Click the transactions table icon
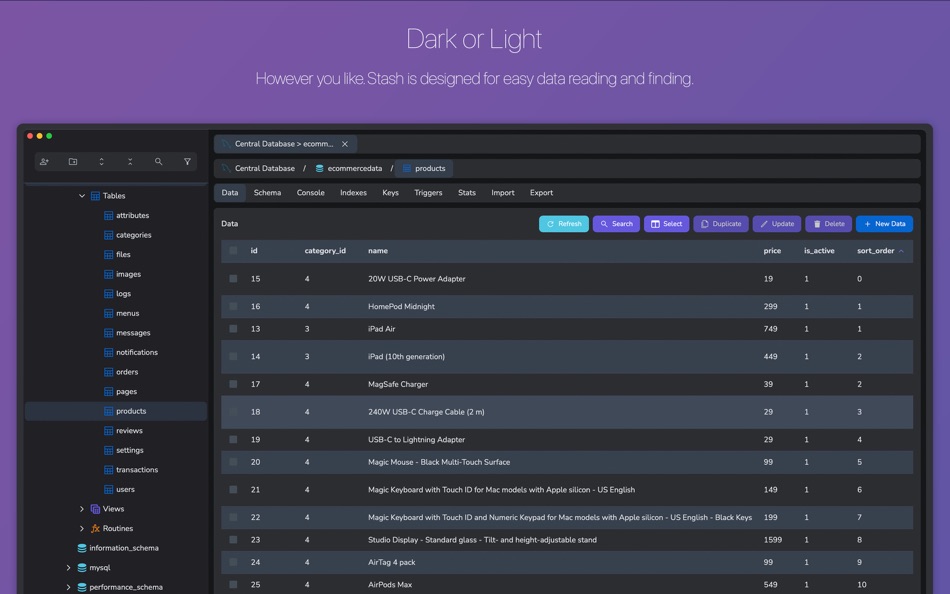The height and width of the screenshot is (594, 950). coord(108,470)
